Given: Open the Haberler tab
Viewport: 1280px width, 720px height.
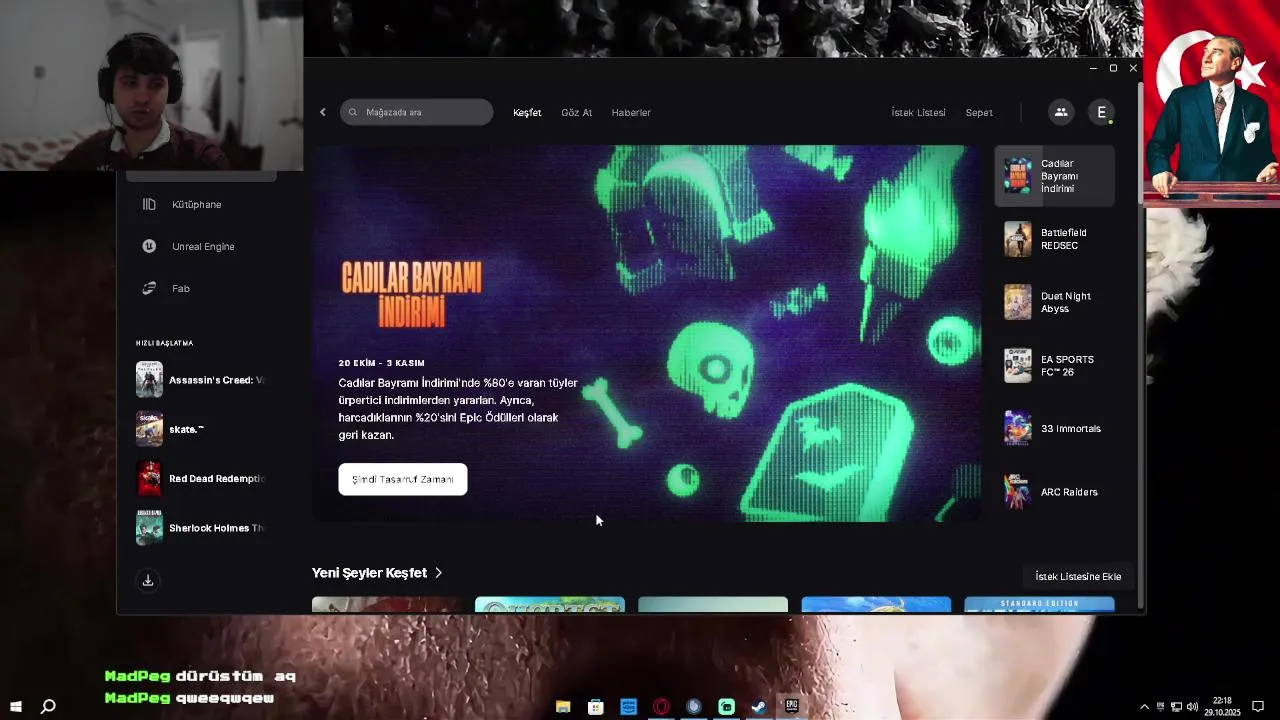Looking at the screenshot, I should 631,113.
